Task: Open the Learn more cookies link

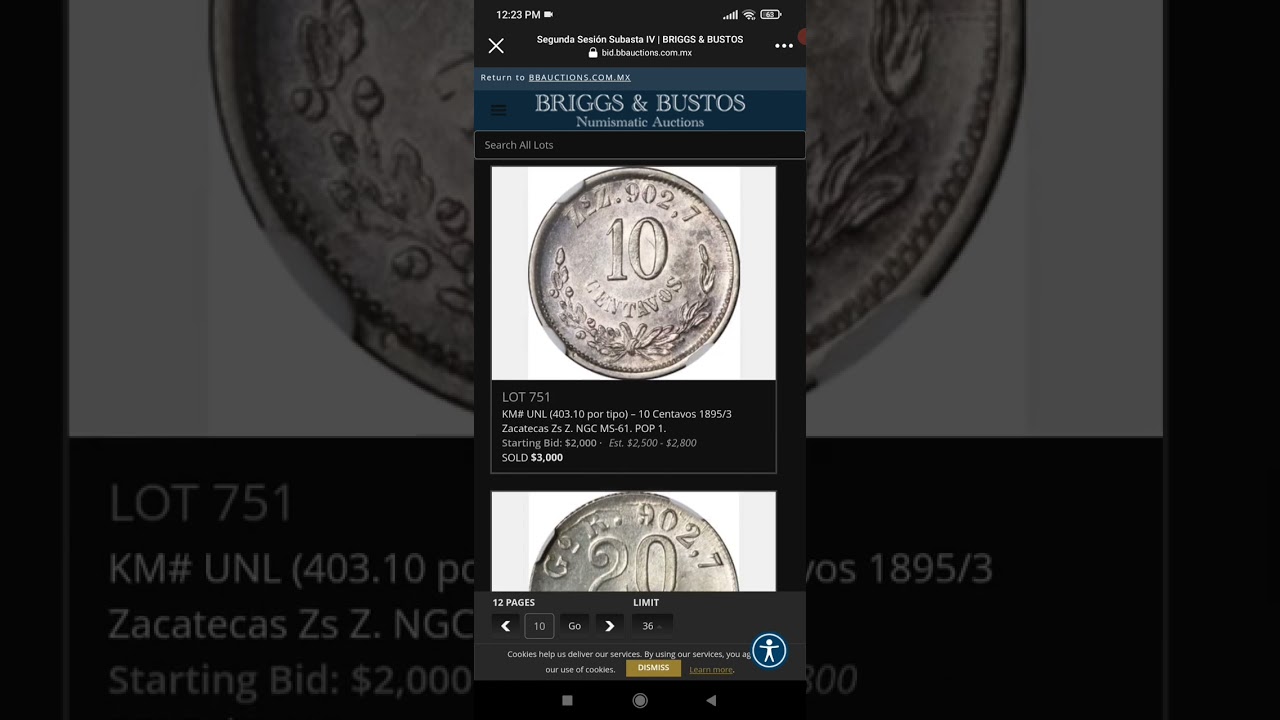Action: tap(711, 670)
